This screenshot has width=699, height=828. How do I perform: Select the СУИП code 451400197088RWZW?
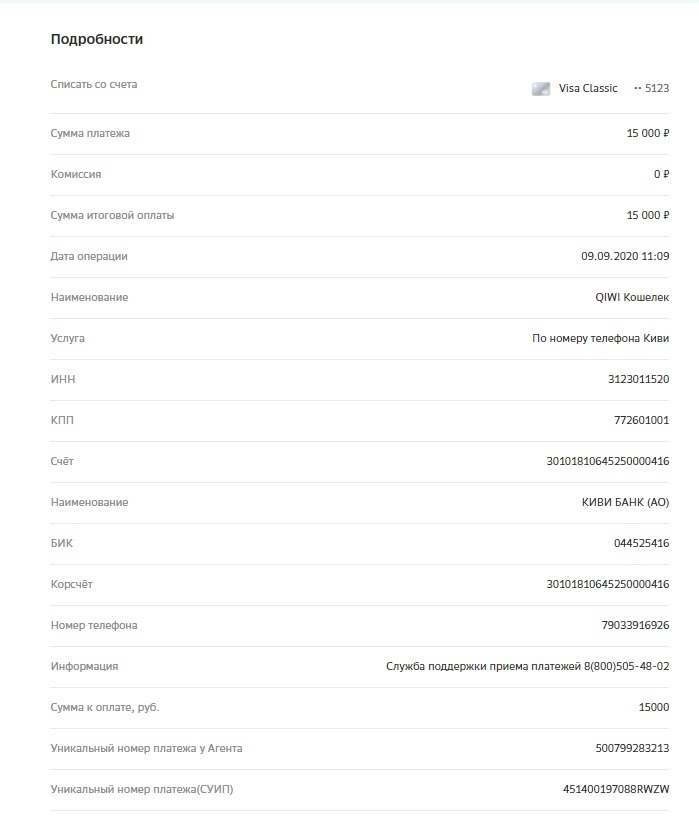[616, 789]
